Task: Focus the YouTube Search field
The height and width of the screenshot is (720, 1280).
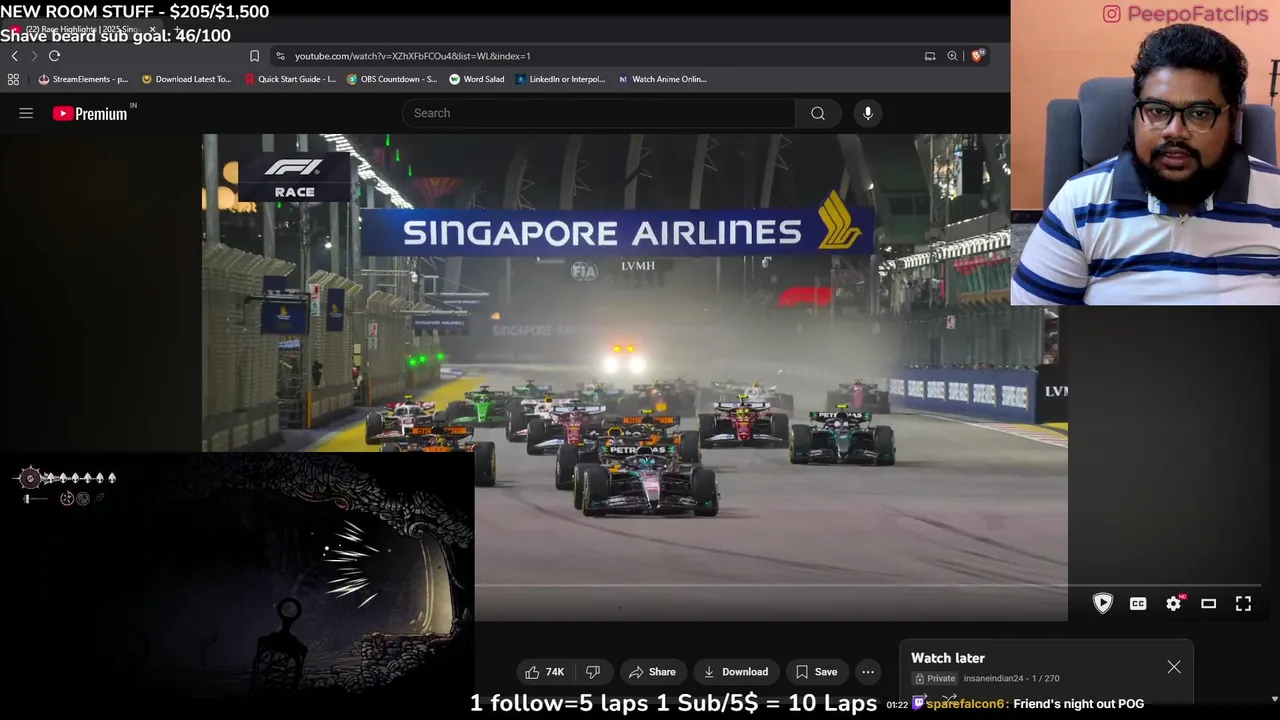Action: coord(598,113)
